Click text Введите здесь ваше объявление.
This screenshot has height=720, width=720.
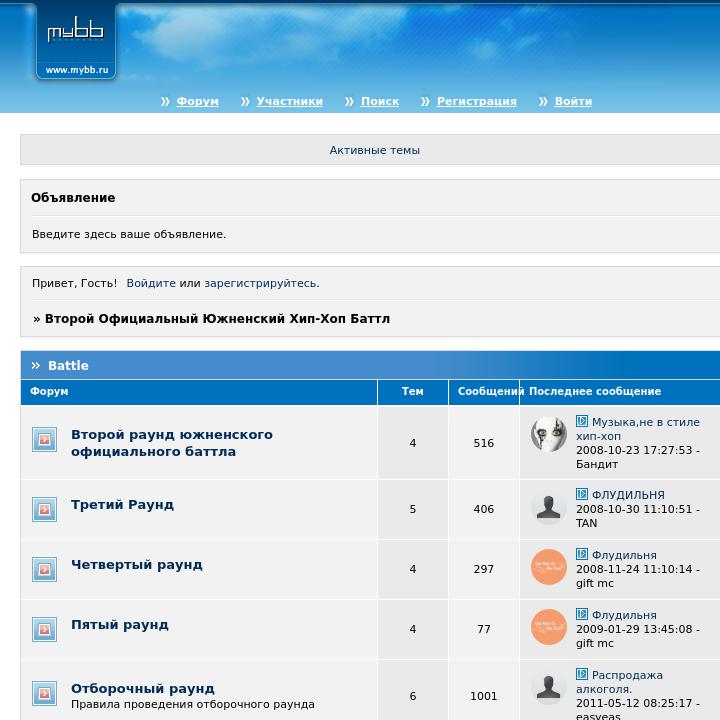click(129, 234)
